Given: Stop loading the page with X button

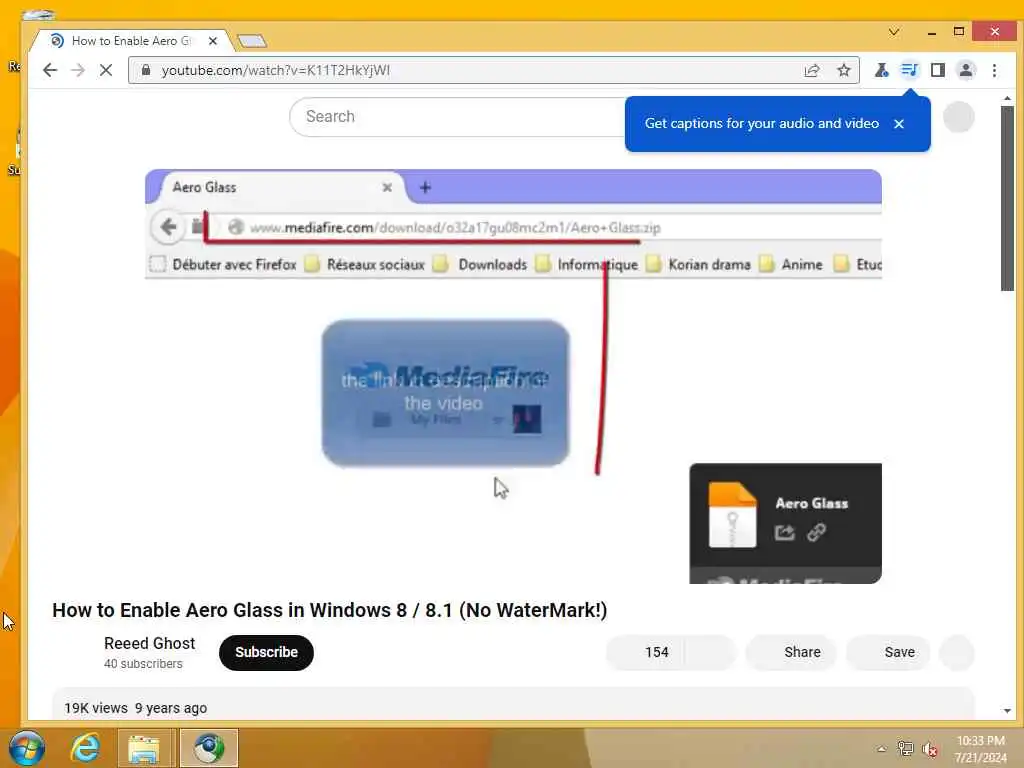Looking at the screenshot, I should point(106,70).
